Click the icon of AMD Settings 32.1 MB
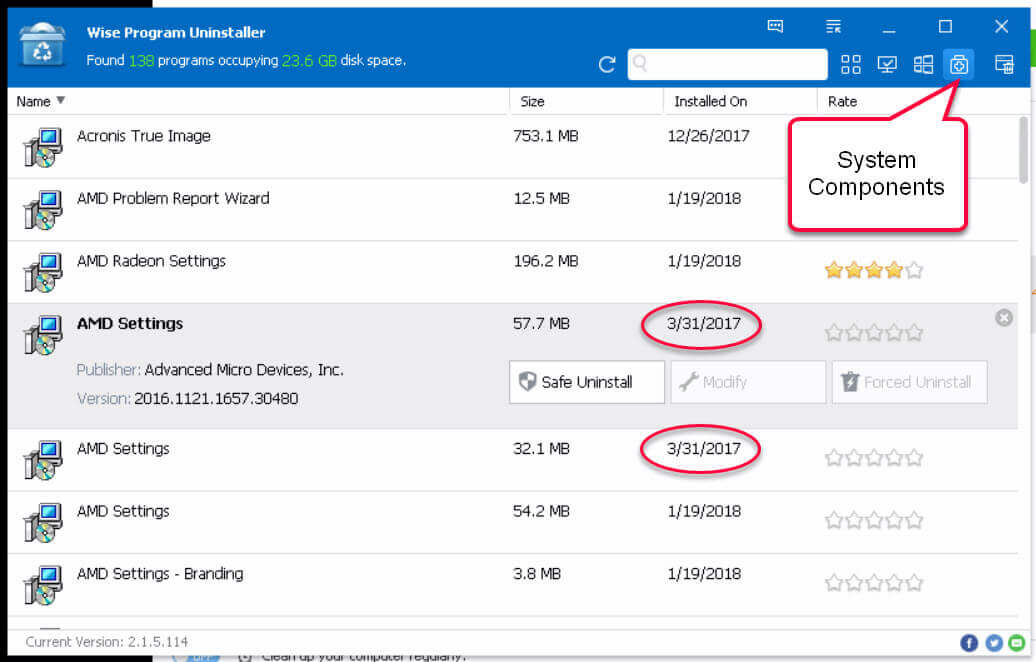Image resolution: width=1036 pixels, height=662 pixels. pos(43,460)
